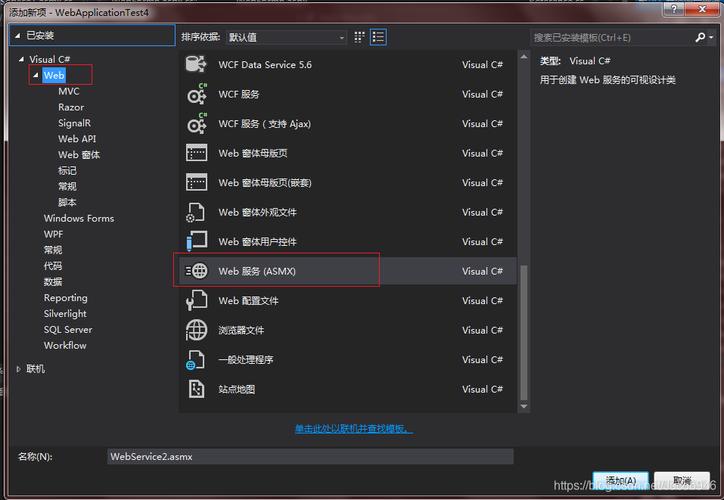Collapse the Web tree node

(36, 75)
